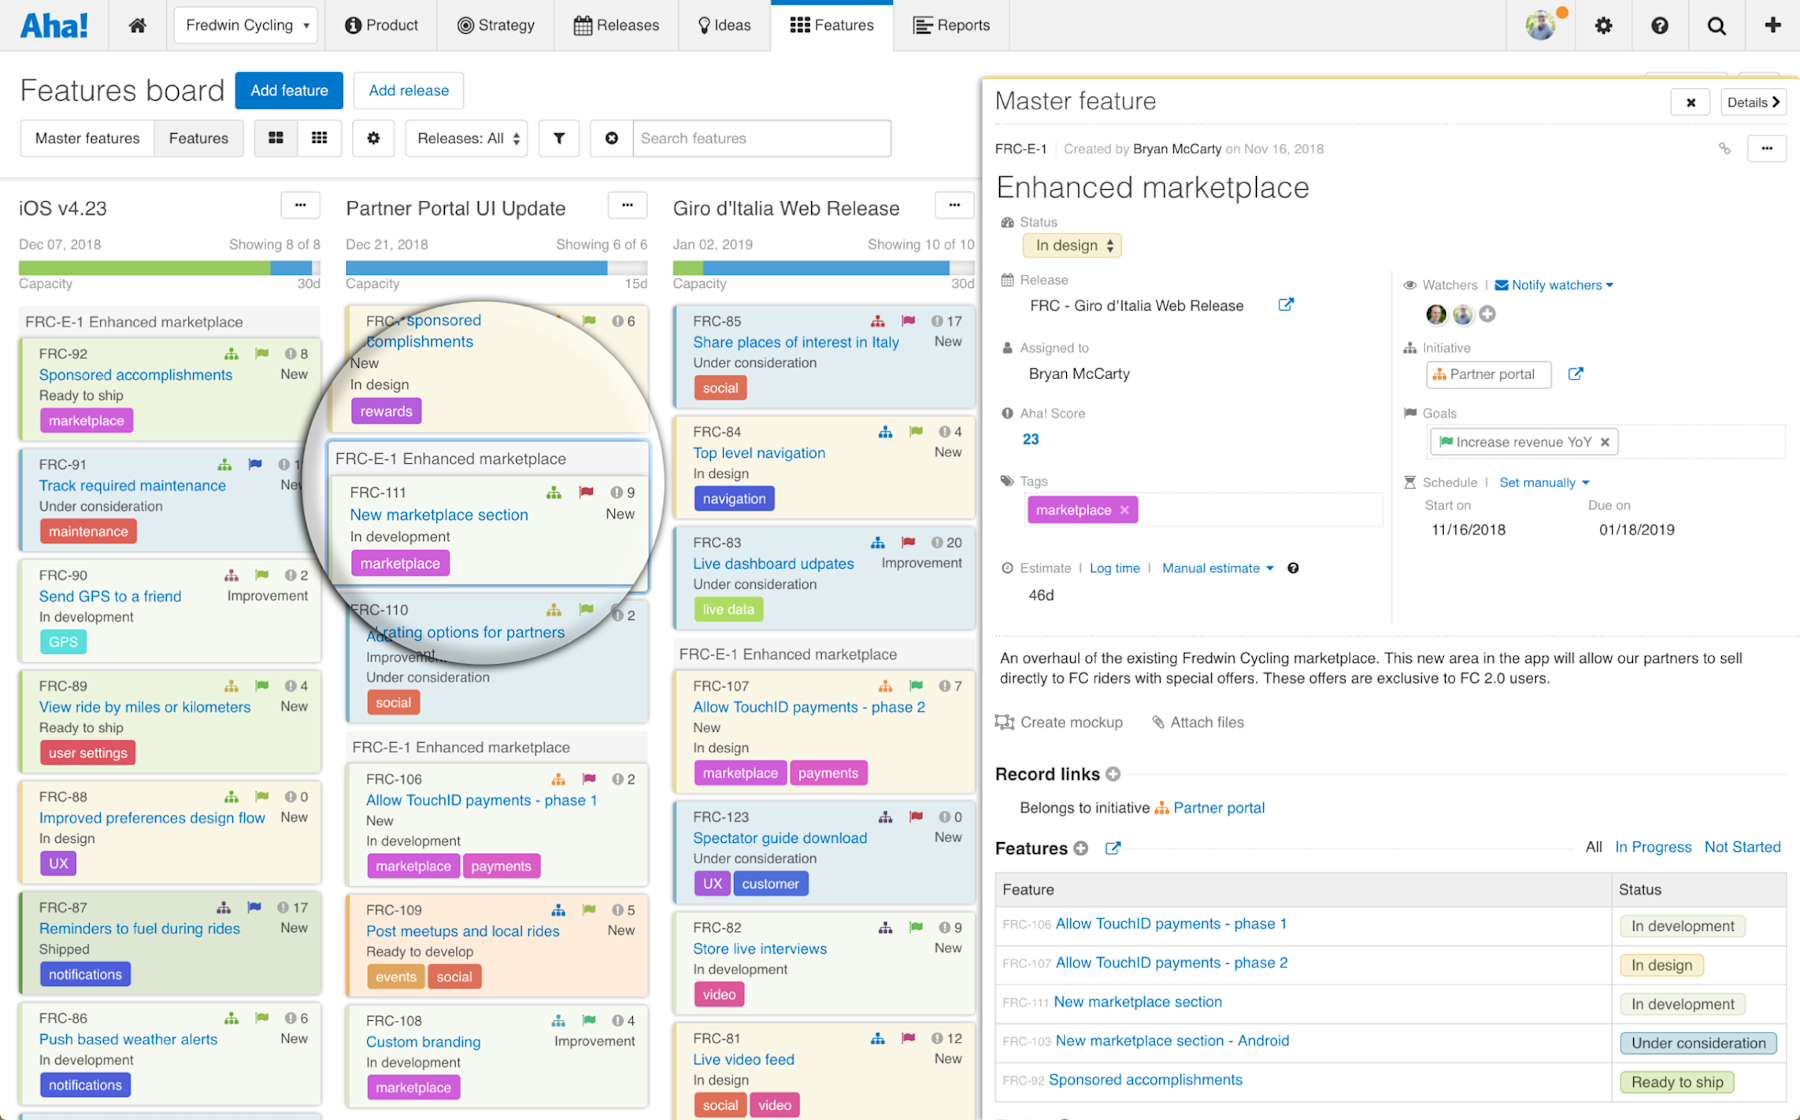The height and width of the screenshot is (1120, 1800).
Task: Click the Home icon in the navigation bar
Action: click(x=137, y=25)
